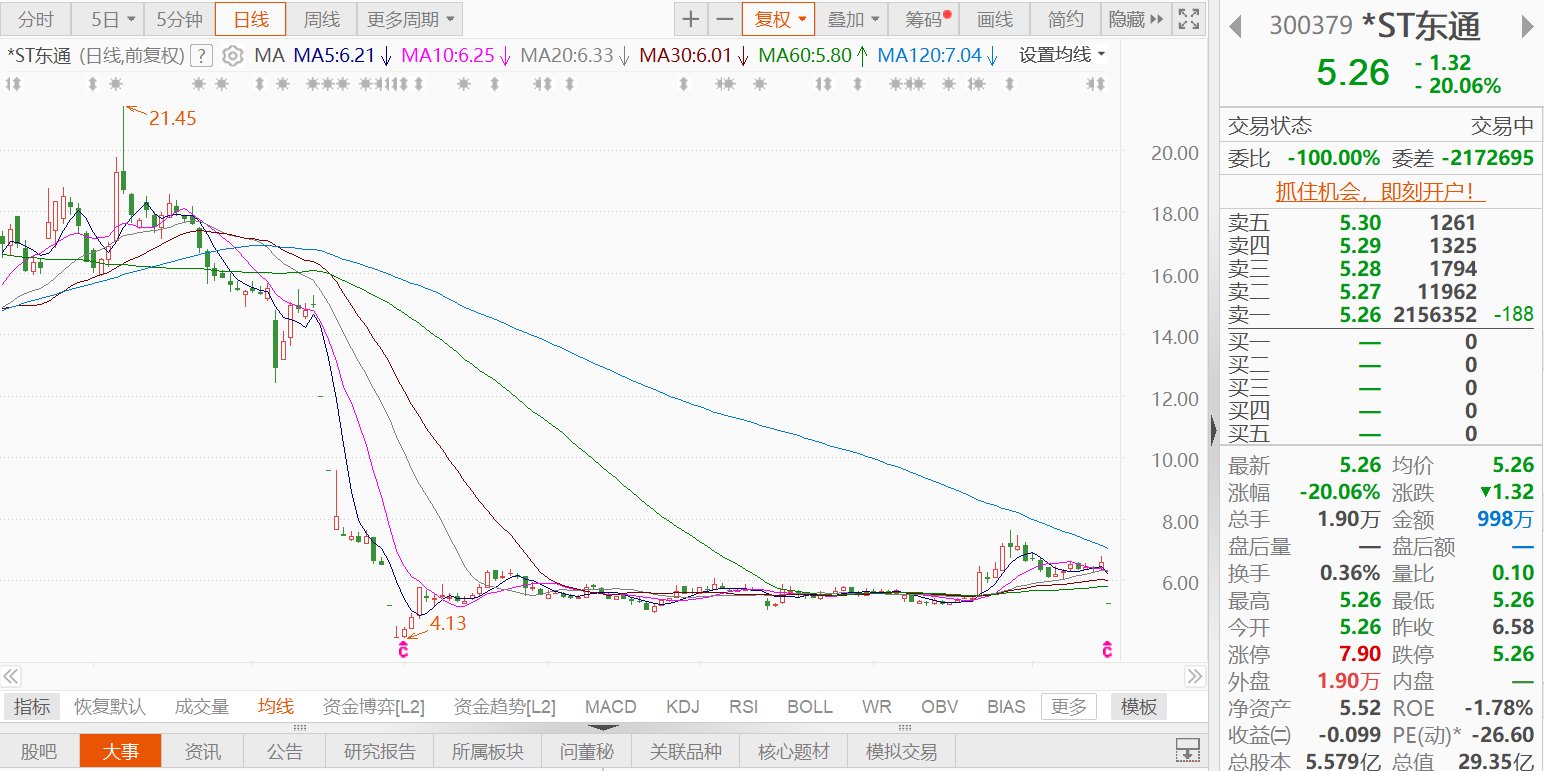
Task: Click the zoom in plus icon
Action: [691, 19]
